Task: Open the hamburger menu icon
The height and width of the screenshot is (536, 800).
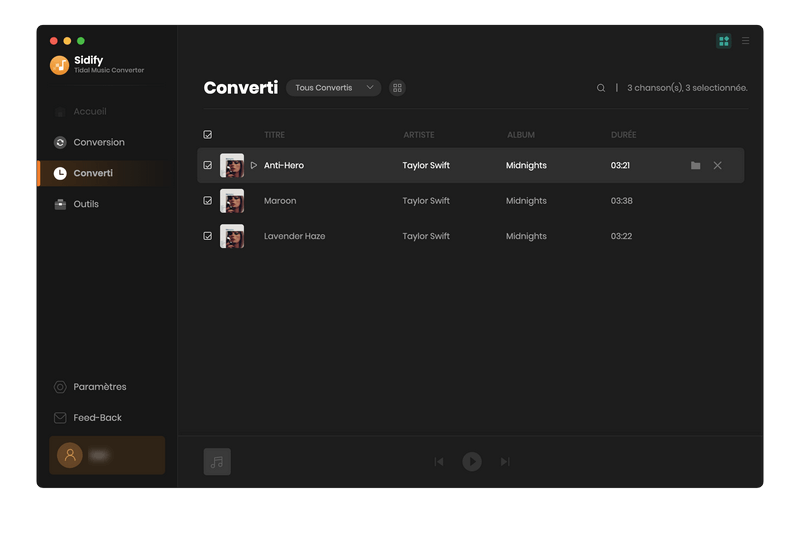Action: point(745,41)
